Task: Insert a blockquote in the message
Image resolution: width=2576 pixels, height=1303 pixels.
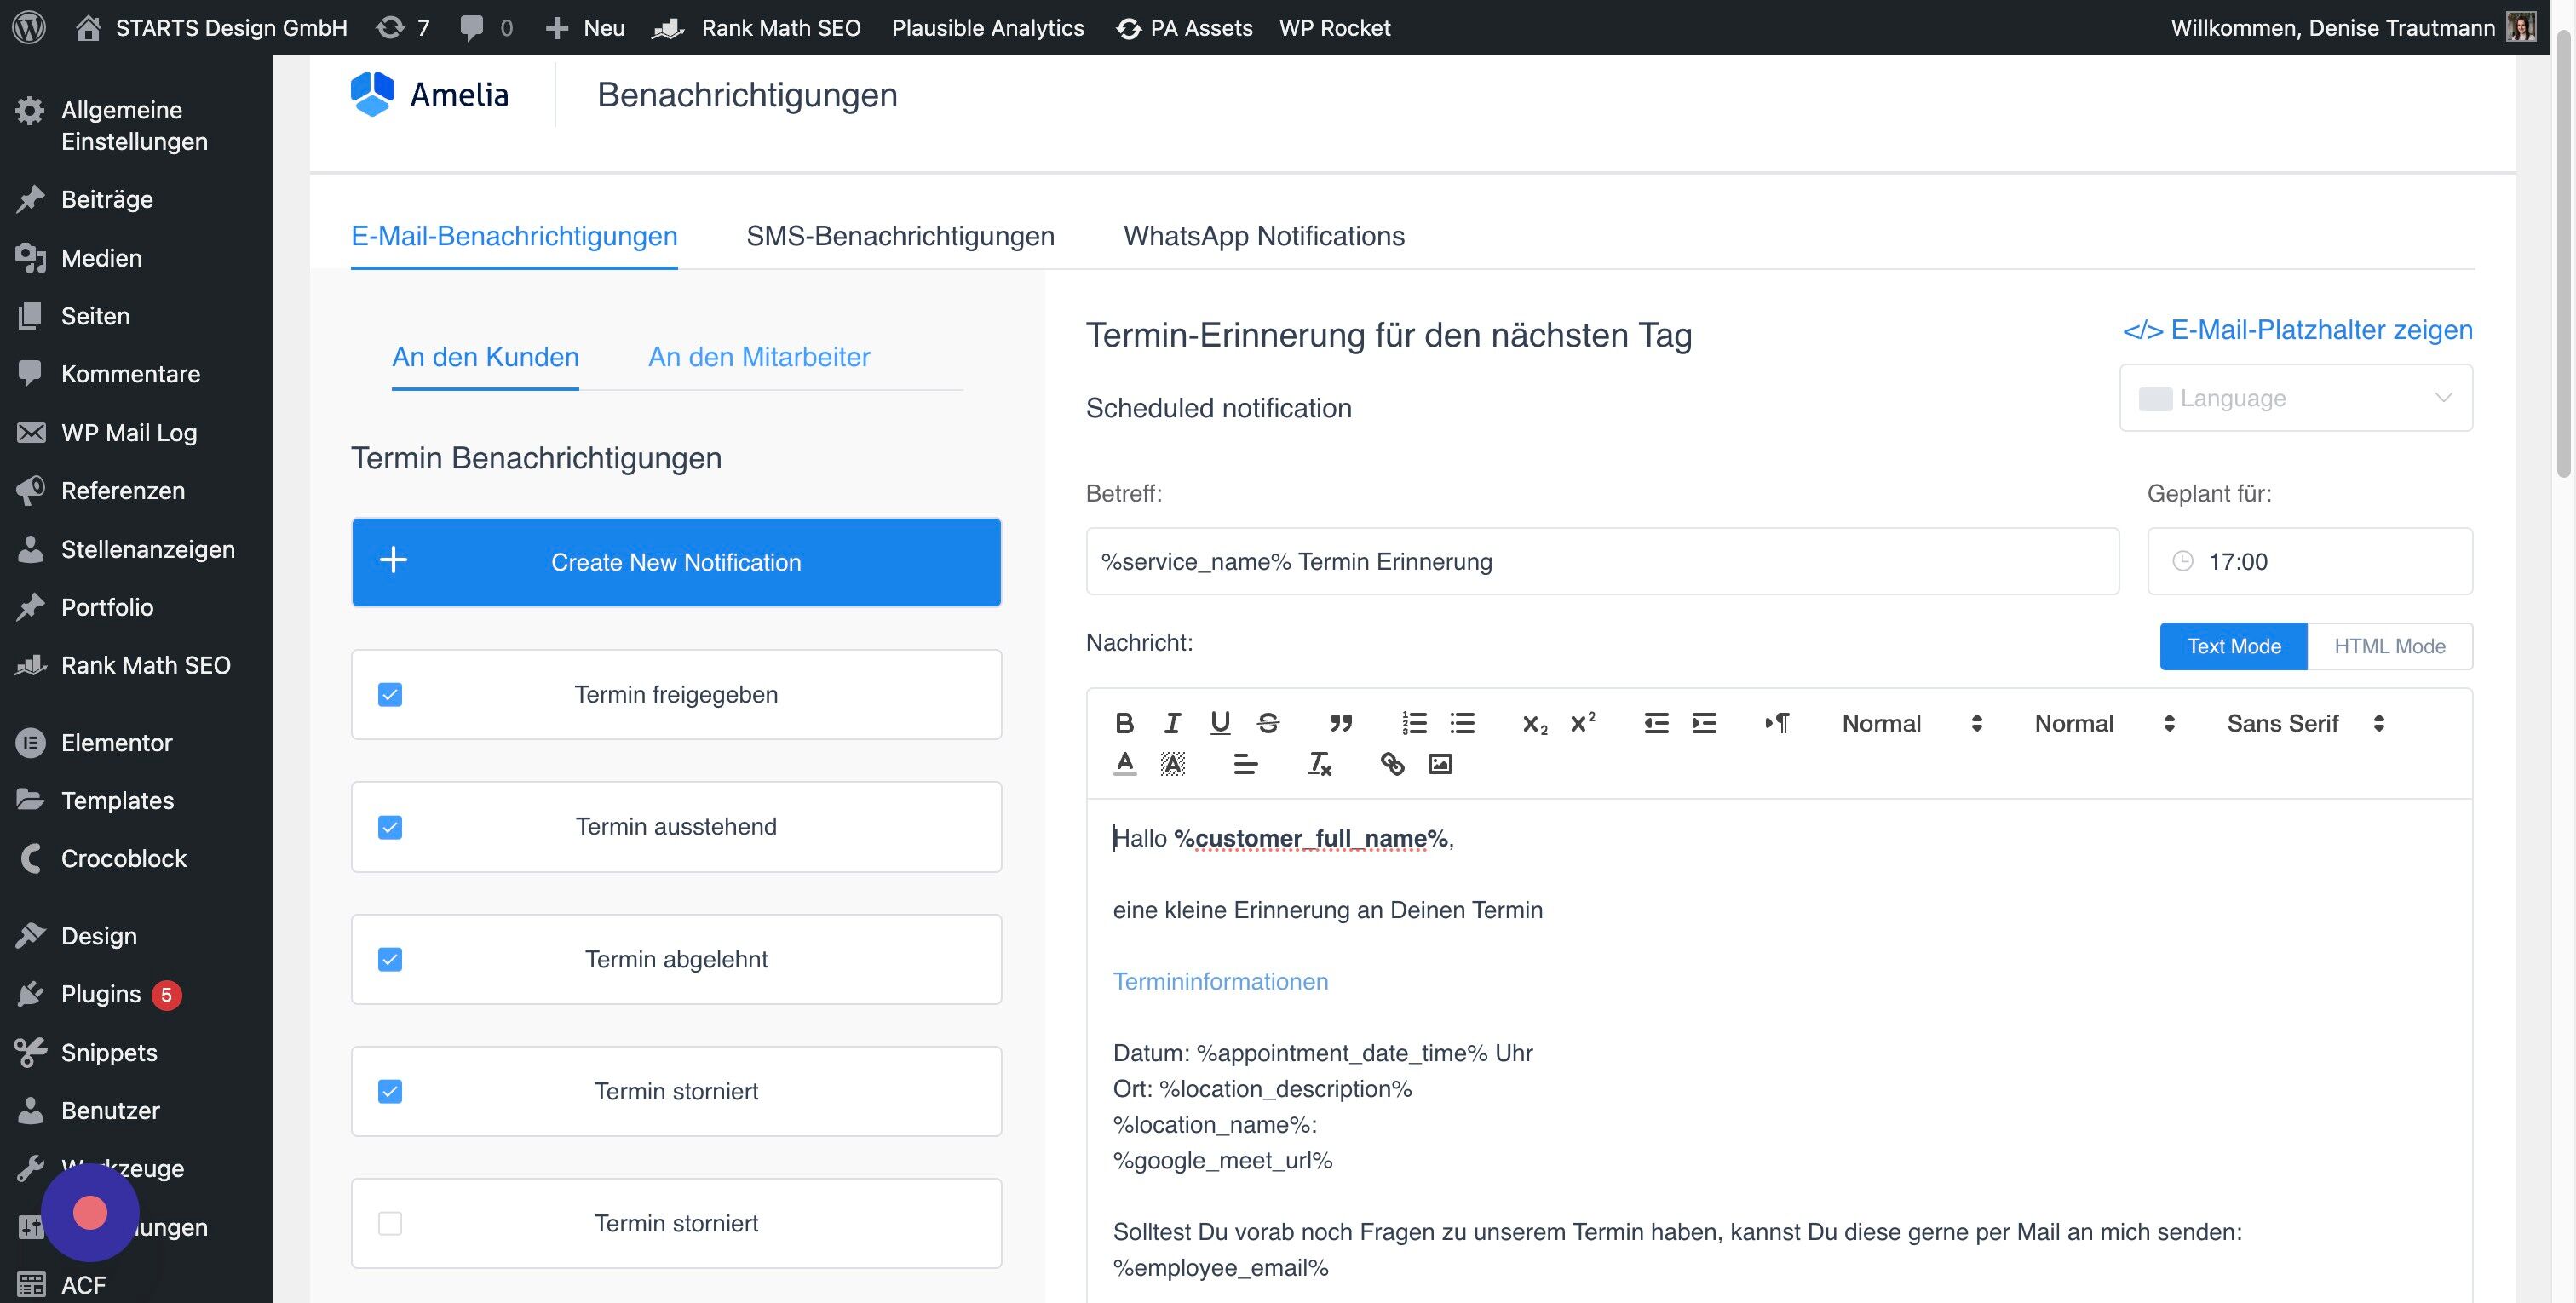Action: click(x=1341, y=722)
